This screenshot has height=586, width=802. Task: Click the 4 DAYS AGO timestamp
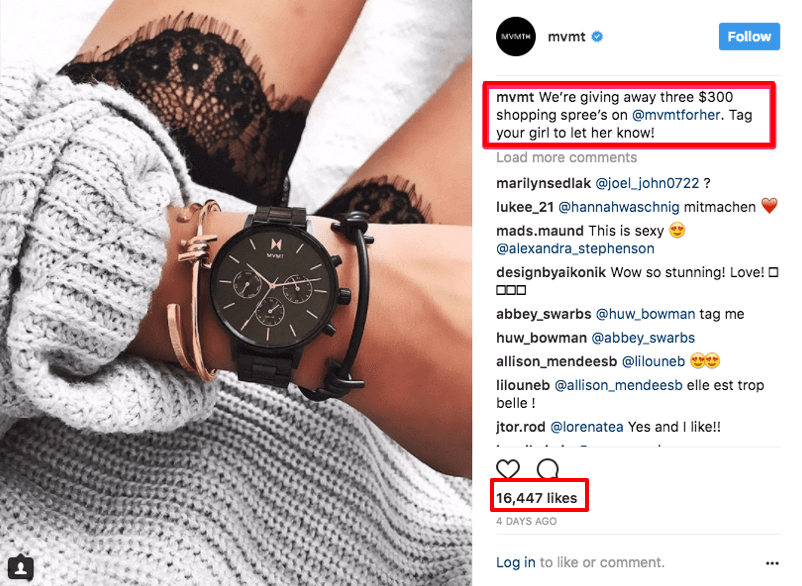(x=526, y=522)
